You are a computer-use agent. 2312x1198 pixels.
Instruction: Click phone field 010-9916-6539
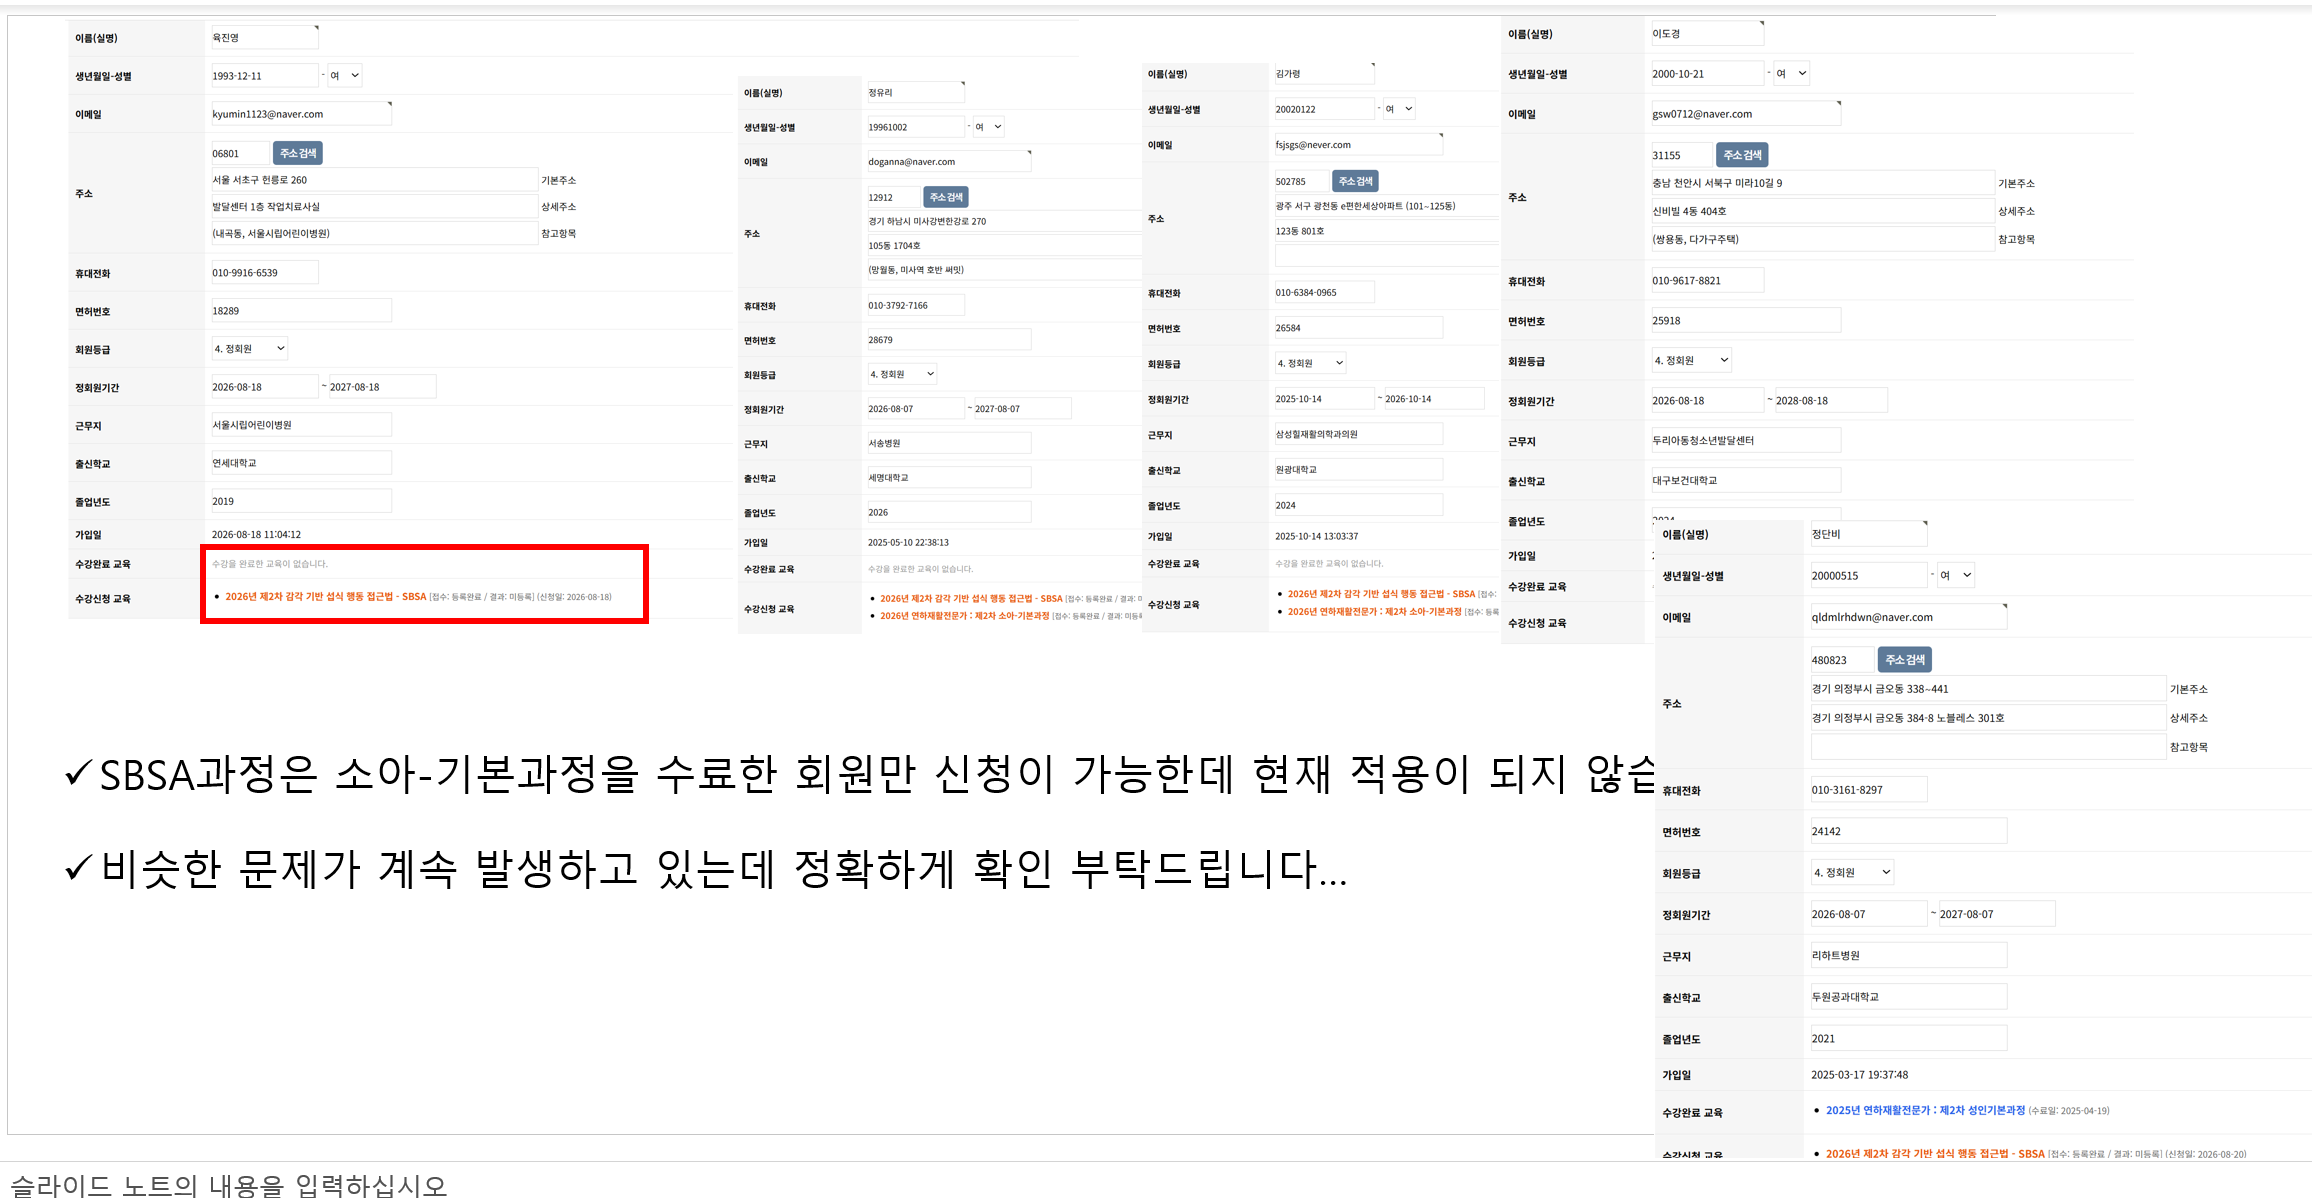(x=264, y=272)
